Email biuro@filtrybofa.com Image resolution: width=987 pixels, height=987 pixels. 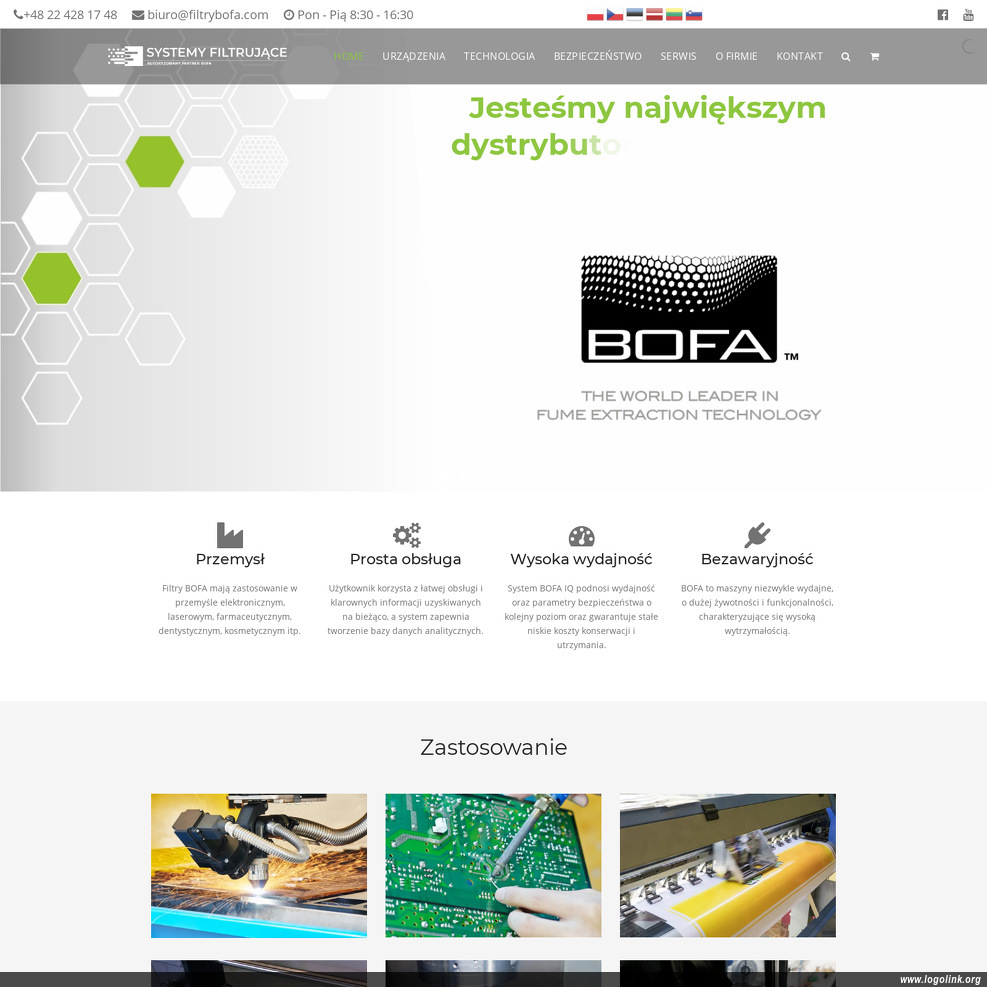(x=208, y=14)
